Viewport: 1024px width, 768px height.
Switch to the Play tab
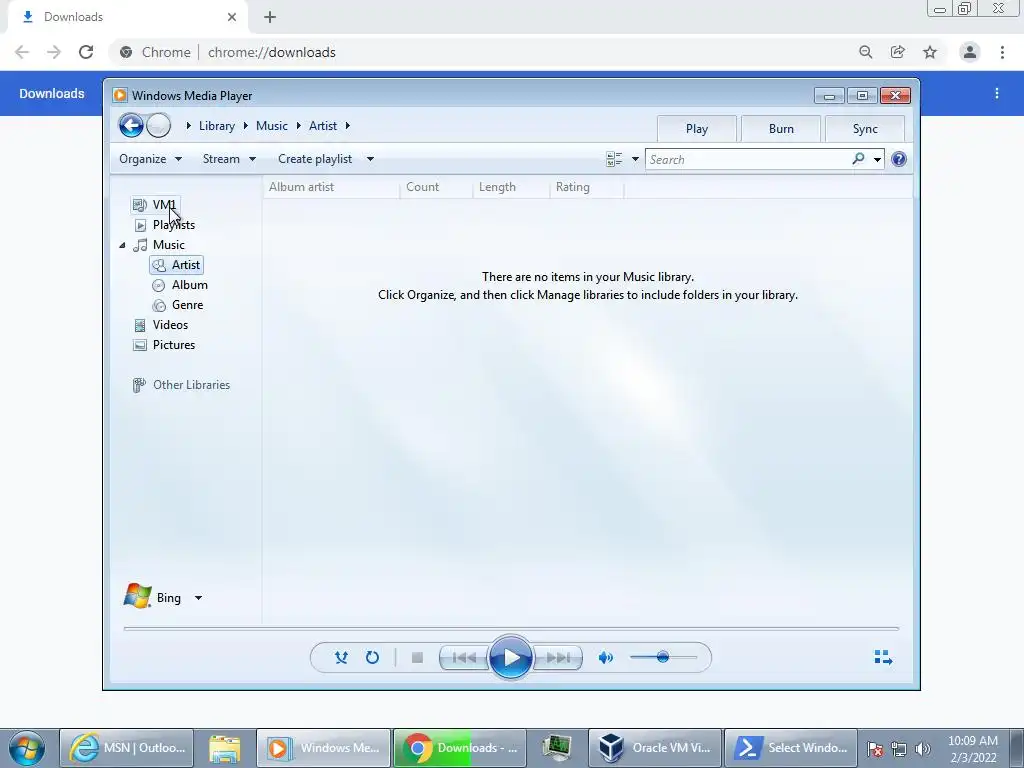[697, 129]
